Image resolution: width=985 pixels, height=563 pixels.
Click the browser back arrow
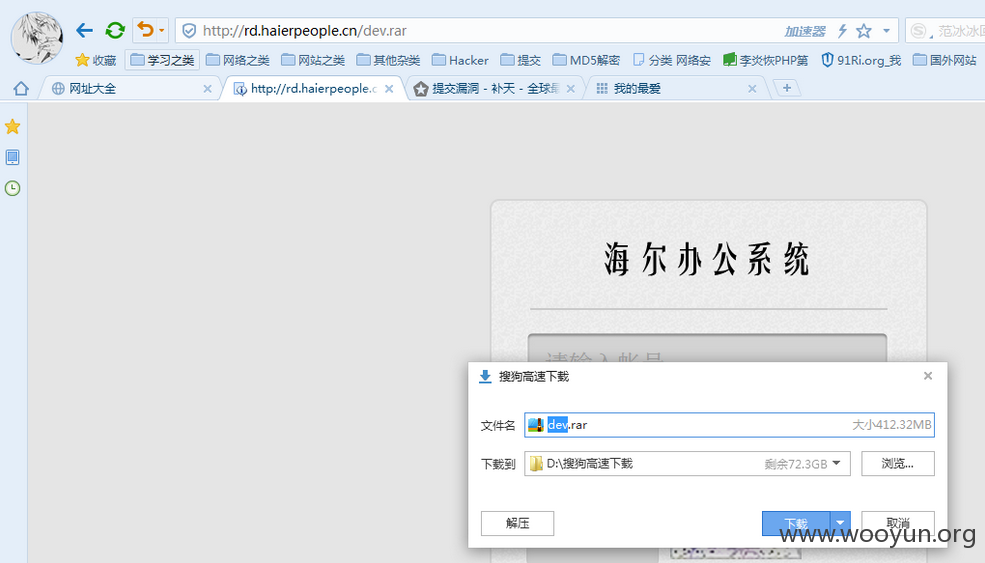coord(84,30)
